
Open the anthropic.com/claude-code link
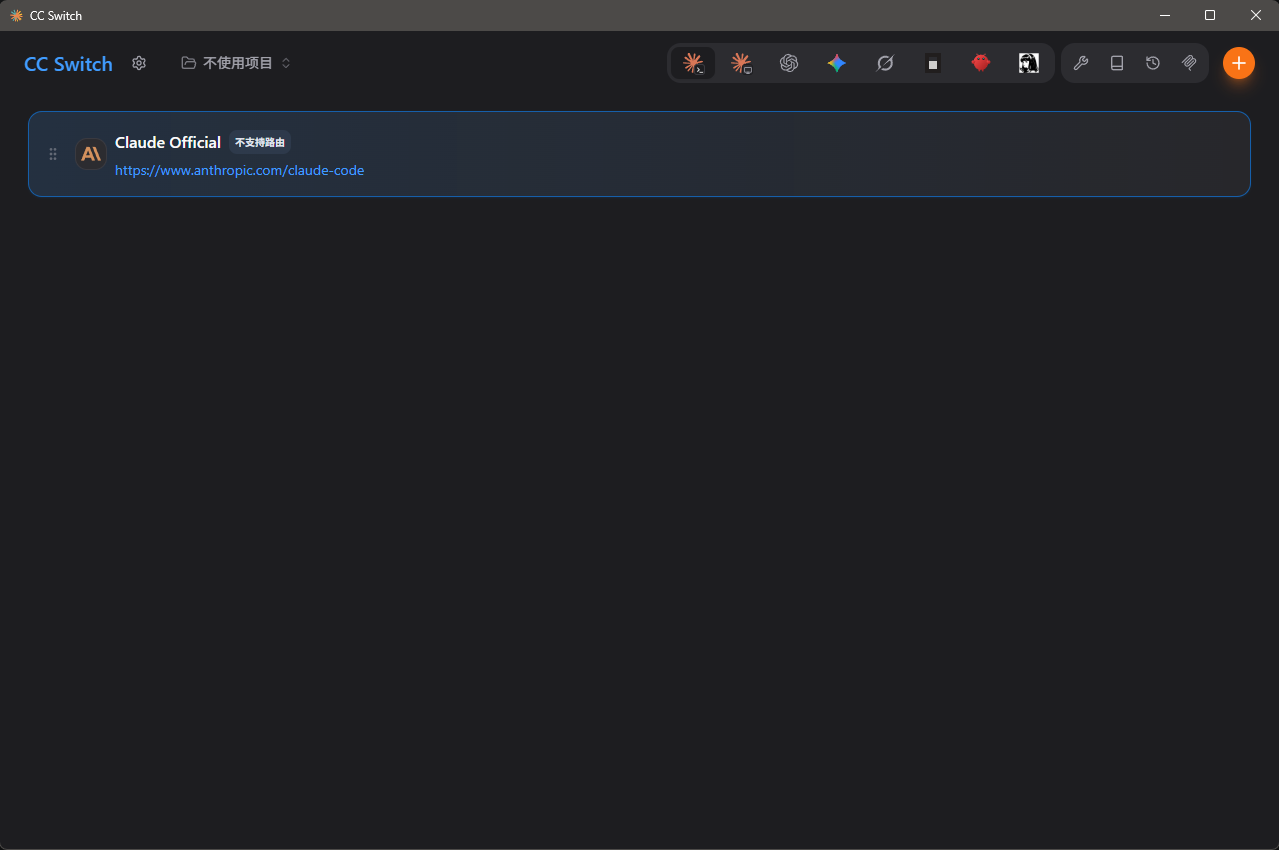click(x=239, y=170)
